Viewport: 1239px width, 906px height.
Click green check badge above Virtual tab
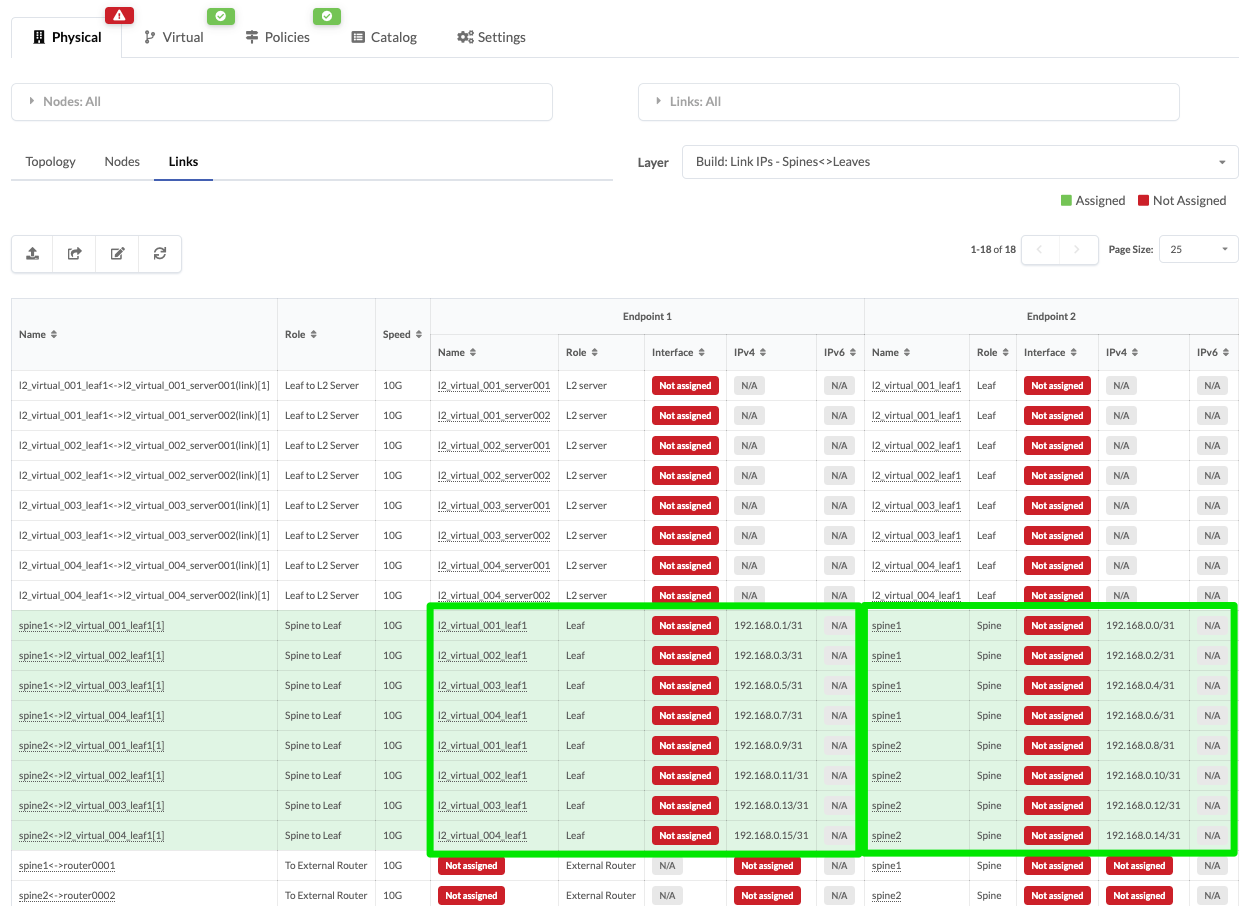pos(221,16)
